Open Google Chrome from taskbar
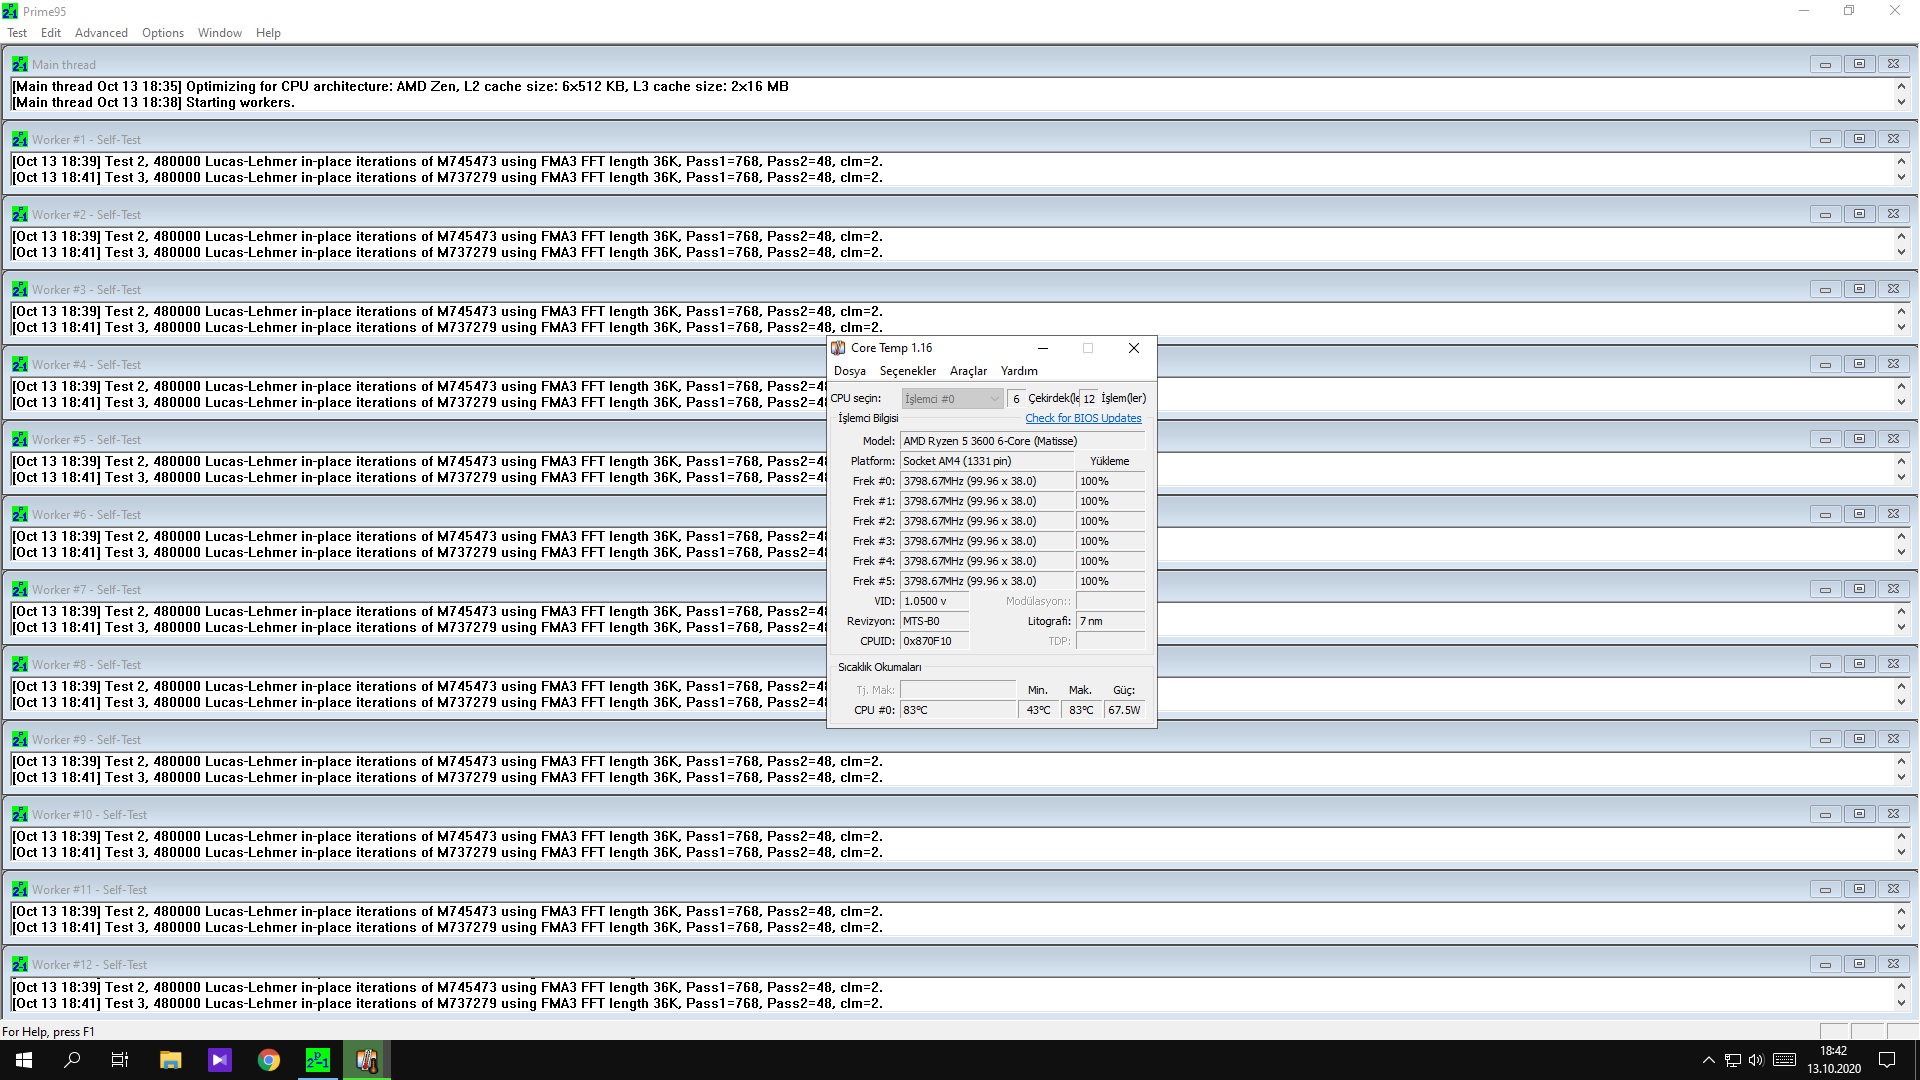 pos(268,1060)
